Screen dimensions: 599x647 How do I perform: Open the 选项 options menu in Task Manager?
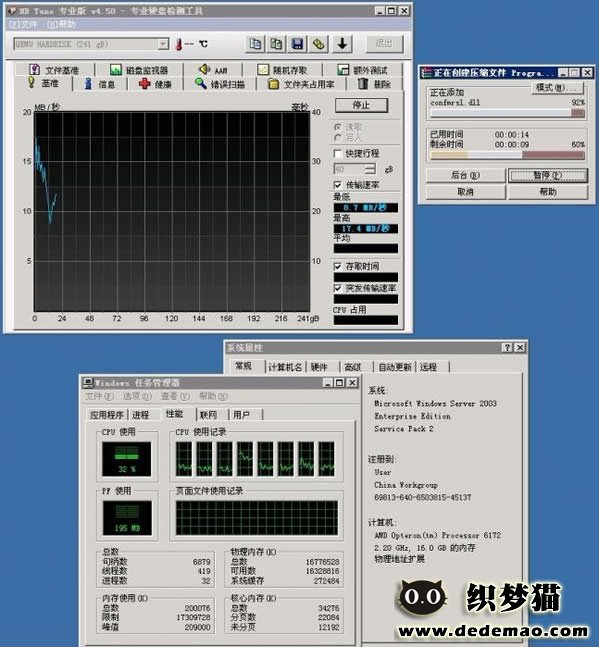pos(137,396)
